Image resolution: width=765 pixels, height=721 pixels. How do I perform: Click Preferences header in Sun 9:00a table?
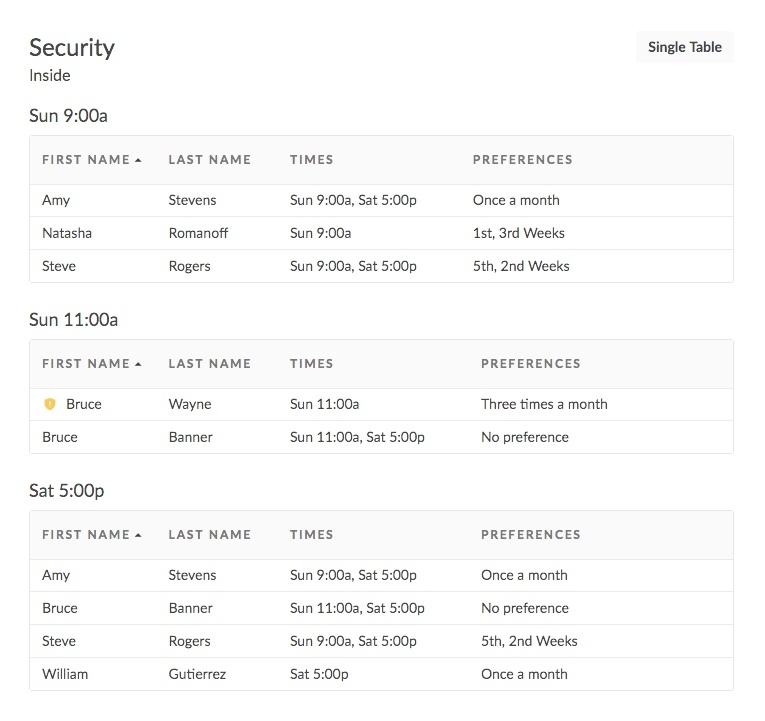pyautogui.click(x=522, y=160)
